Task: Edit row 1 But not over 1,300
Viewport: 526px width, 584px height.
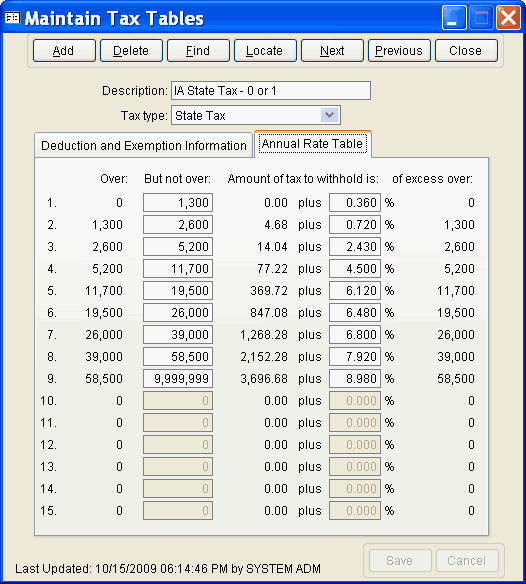Action: coord(178,203)
